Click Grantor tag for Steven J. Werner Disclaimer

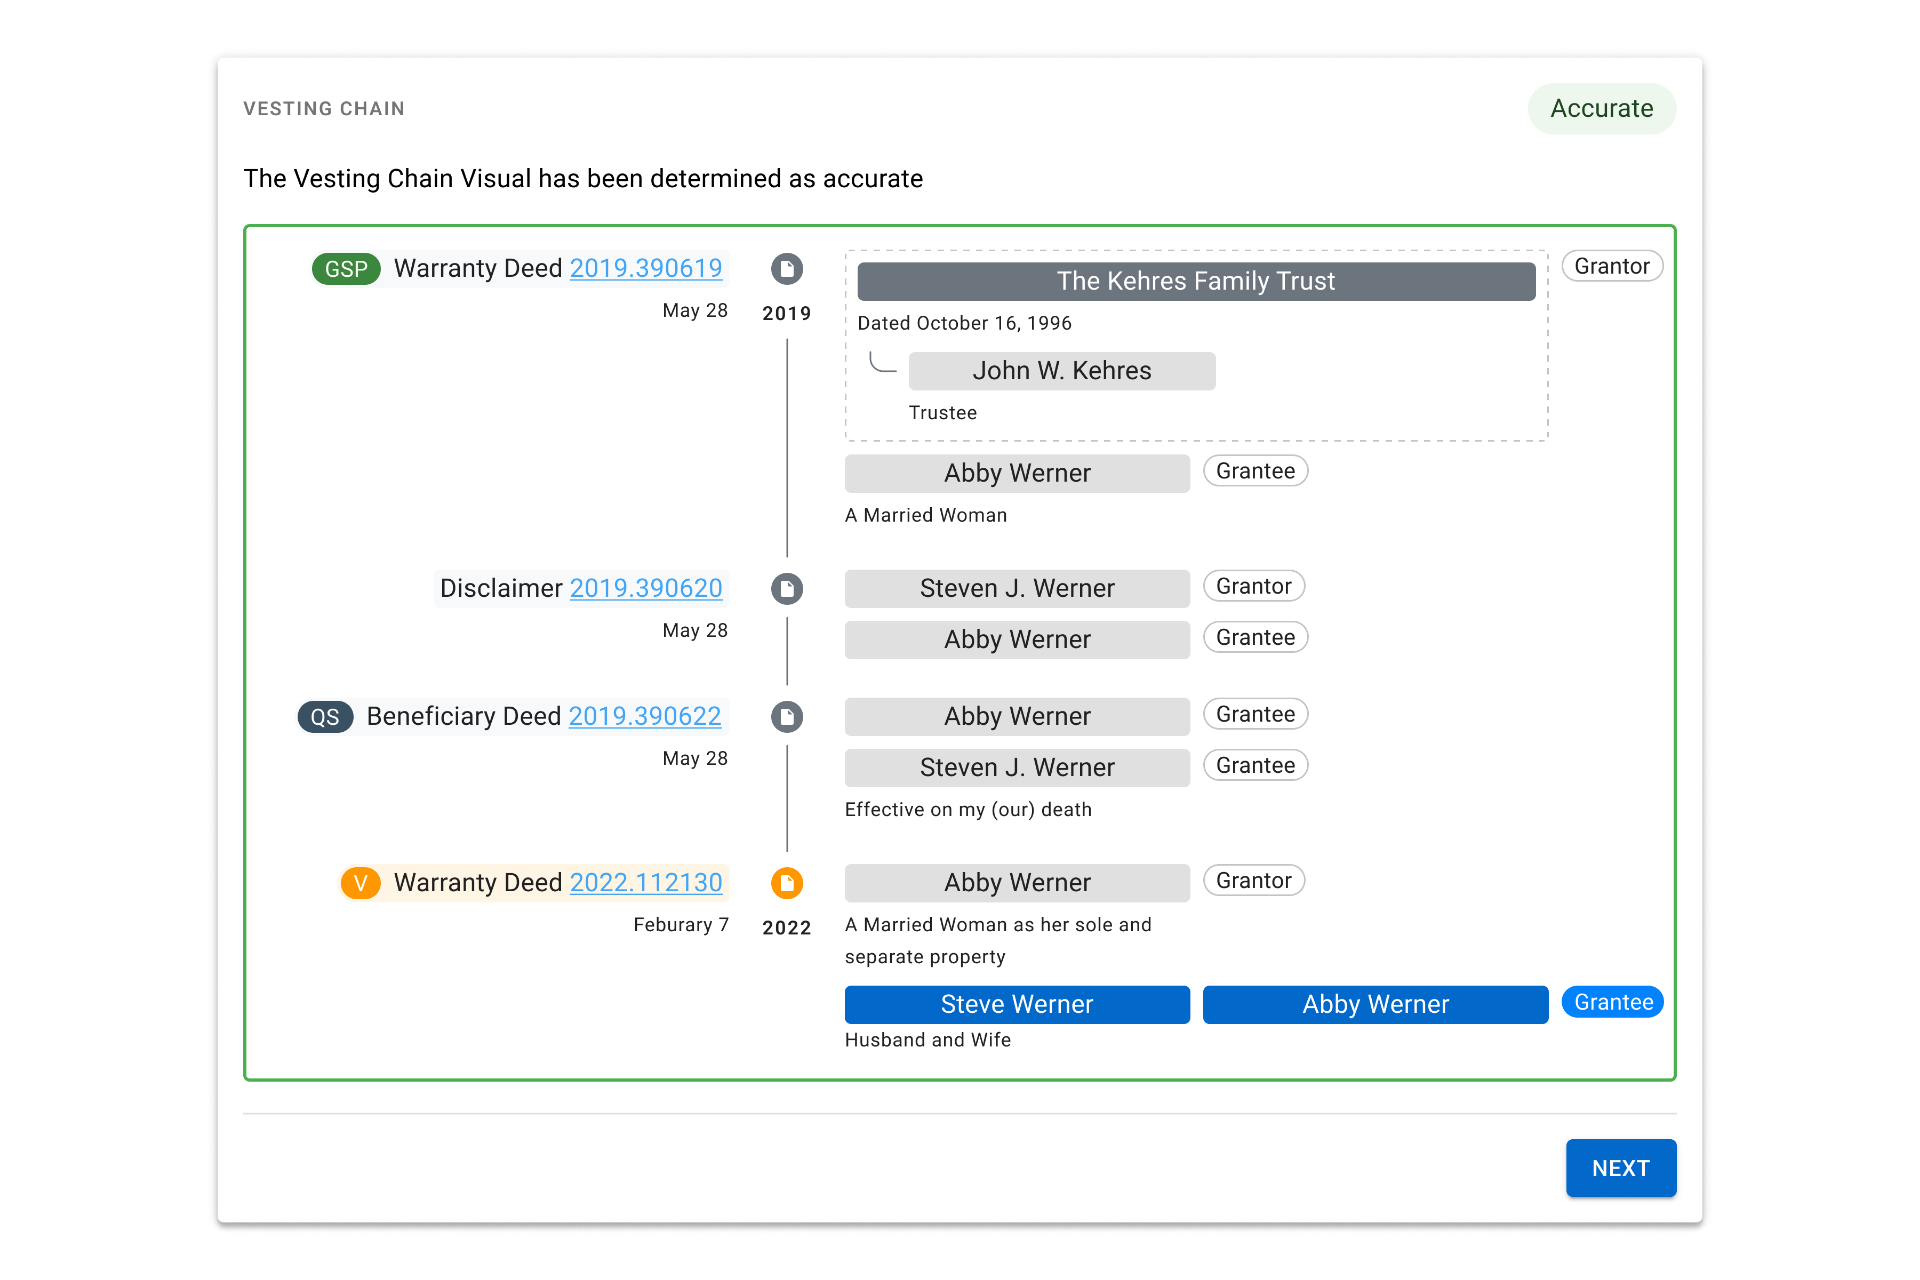pos(1254,586)
